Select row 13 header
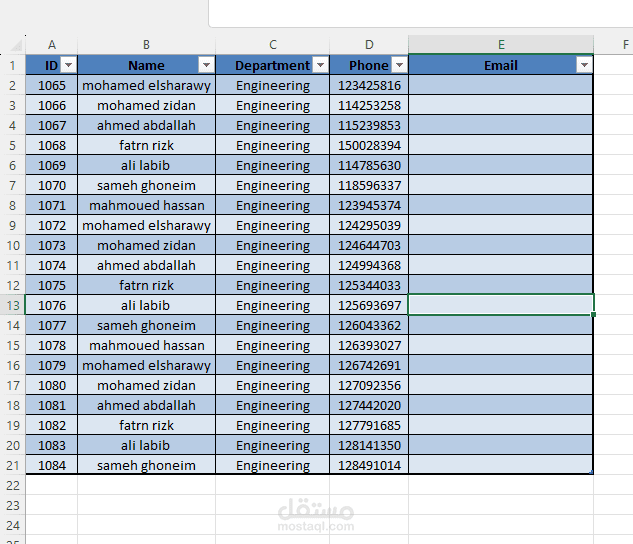The height and width of the screenshot is (544, 633). pos(13,305)
